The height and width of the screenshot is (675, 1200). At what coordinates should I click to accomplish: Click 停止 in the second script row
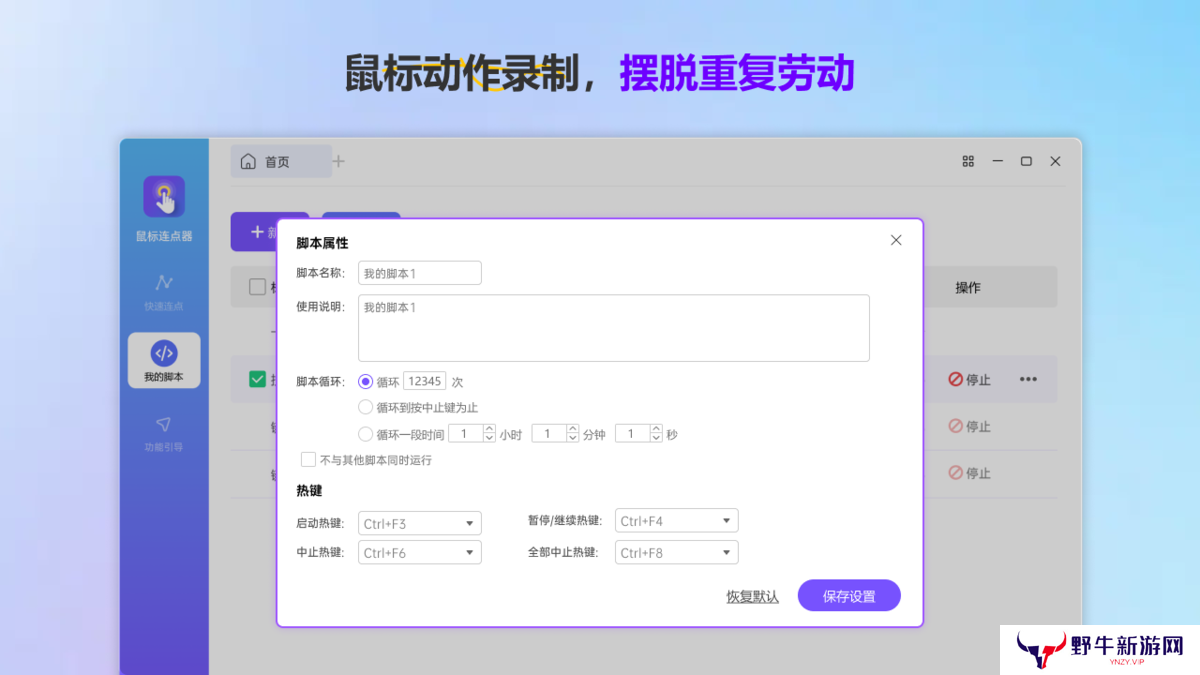(x=970, y=426)
